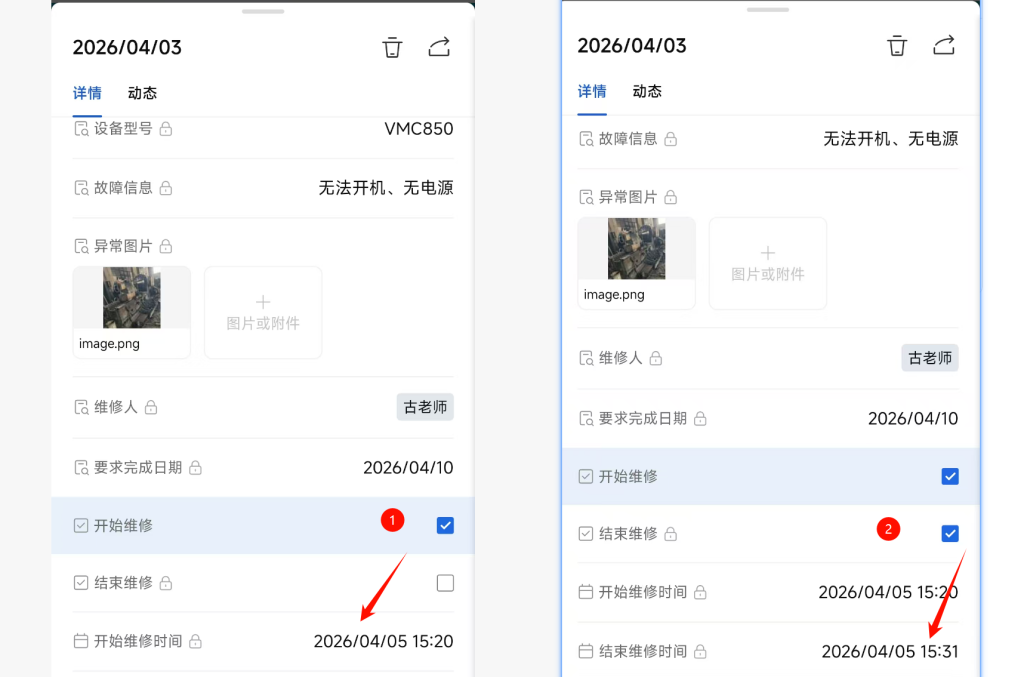Click lock icon beside 结束维修 in left panel

click(166, 583)
